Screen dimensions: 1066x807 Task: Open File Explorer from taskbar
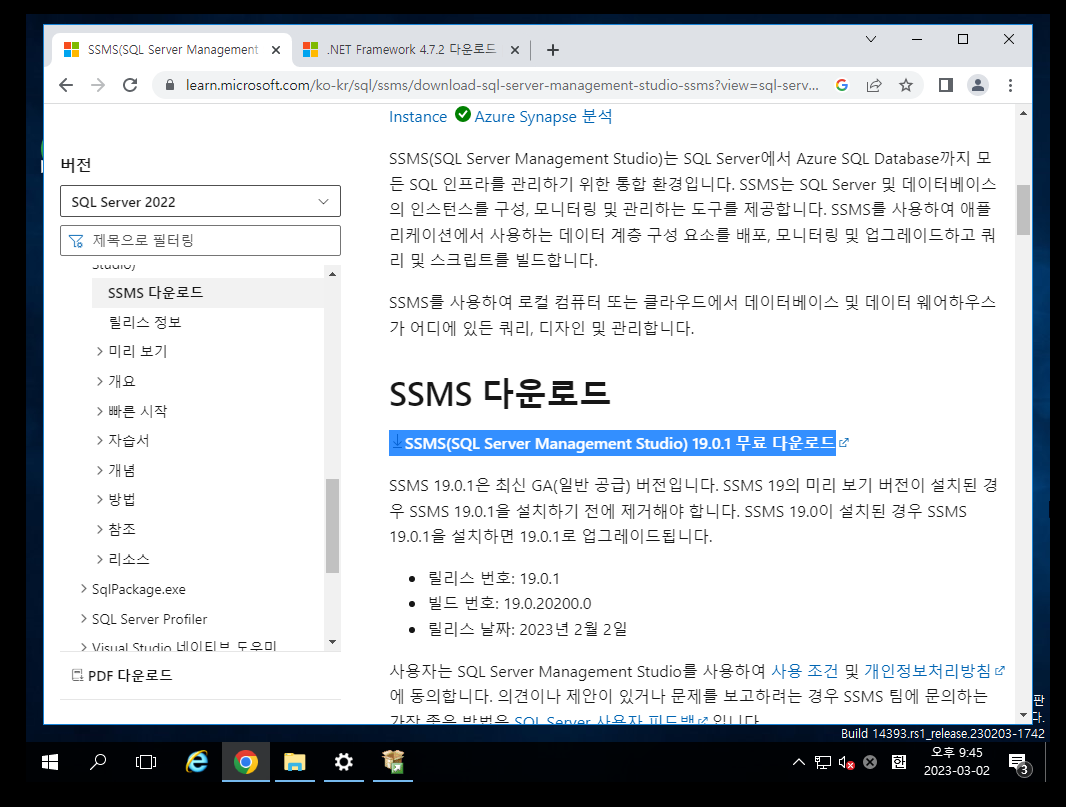(x=294, y=762)
